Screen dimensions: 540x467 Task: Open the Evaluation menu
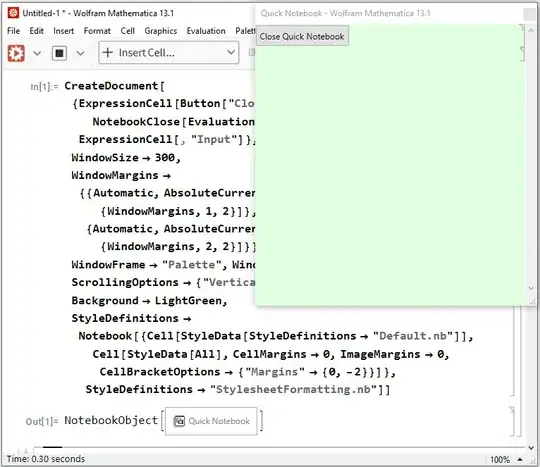point(206,31)
